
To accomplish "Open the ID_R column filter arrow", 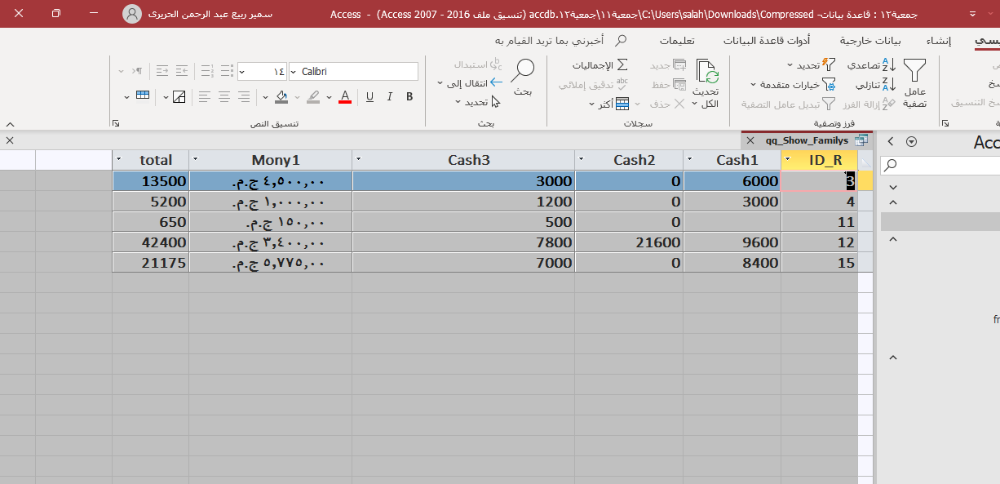I will tap(789, 160).
